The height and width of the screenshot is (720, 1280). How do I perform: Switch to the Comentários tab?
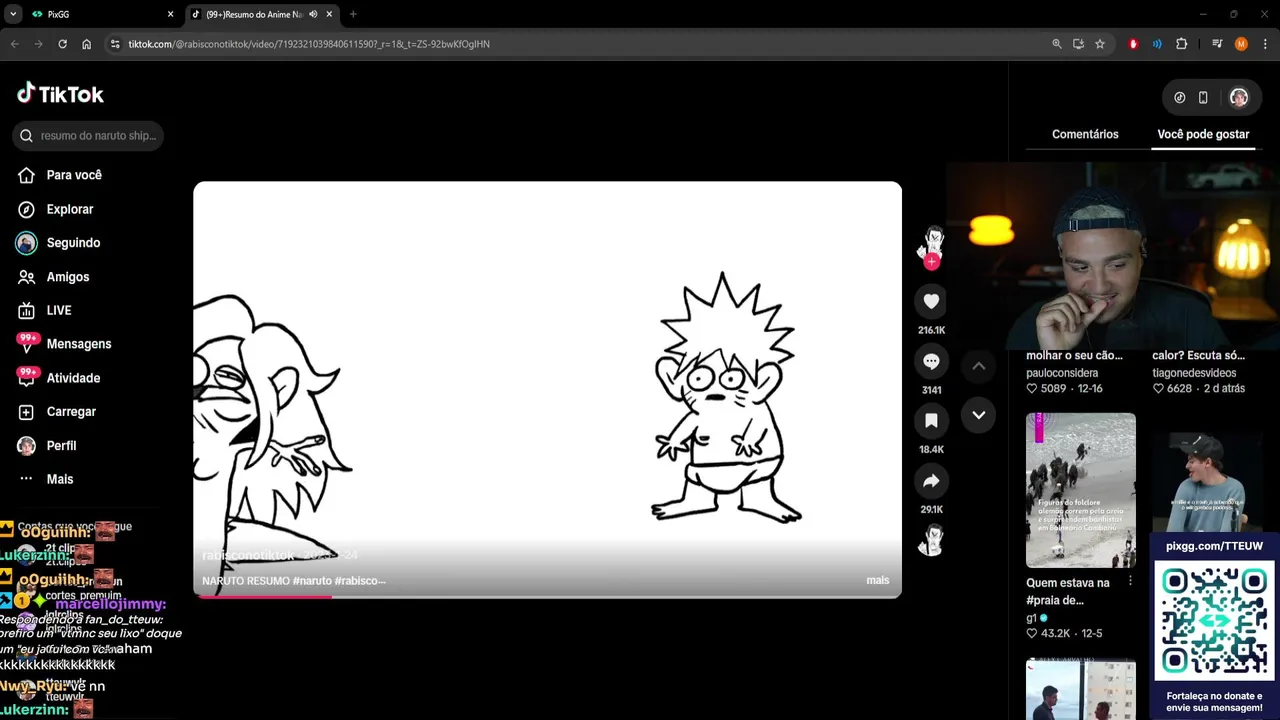point(1085,134)
